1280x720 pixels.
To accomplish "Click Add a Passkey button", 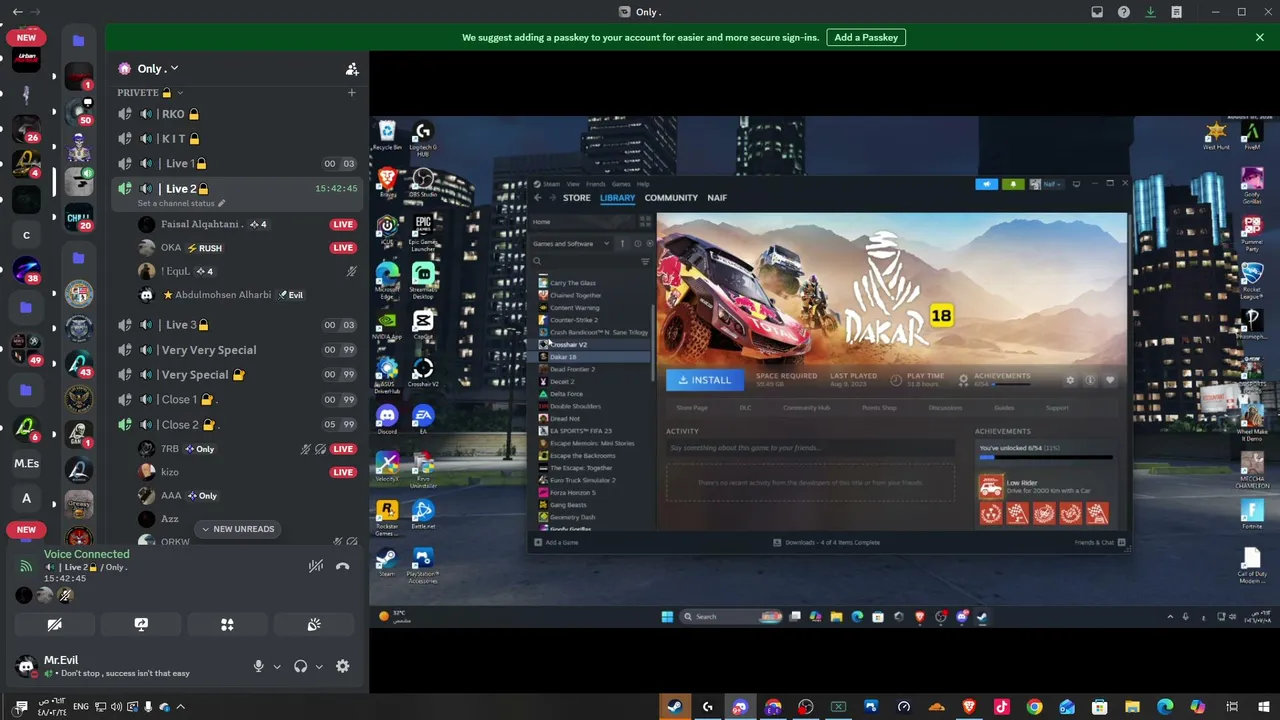I will tap(866, 37).
